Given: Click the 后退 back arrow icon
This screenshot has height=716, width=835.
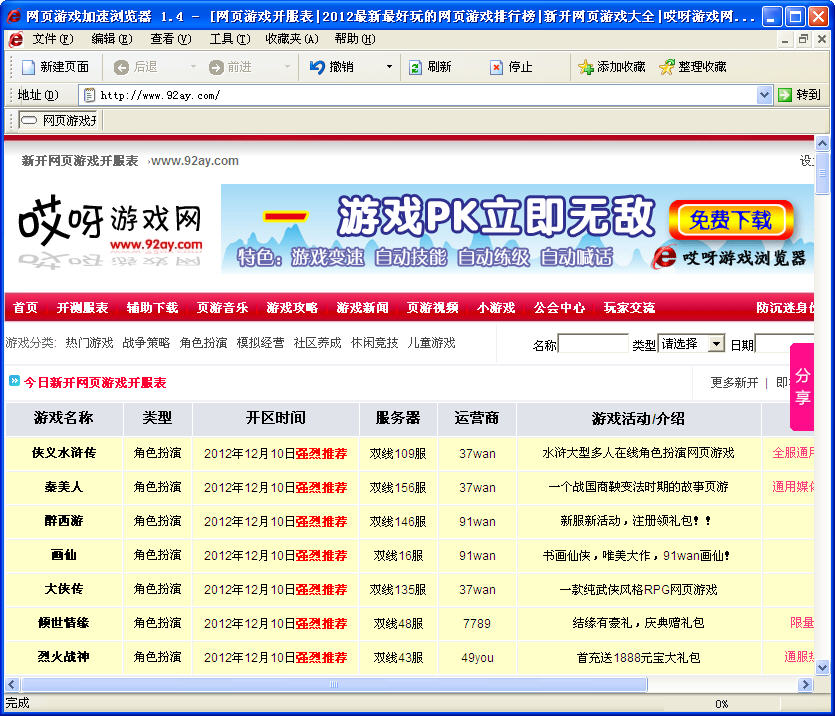Looking at the screenshot, I should coord(121,67).
